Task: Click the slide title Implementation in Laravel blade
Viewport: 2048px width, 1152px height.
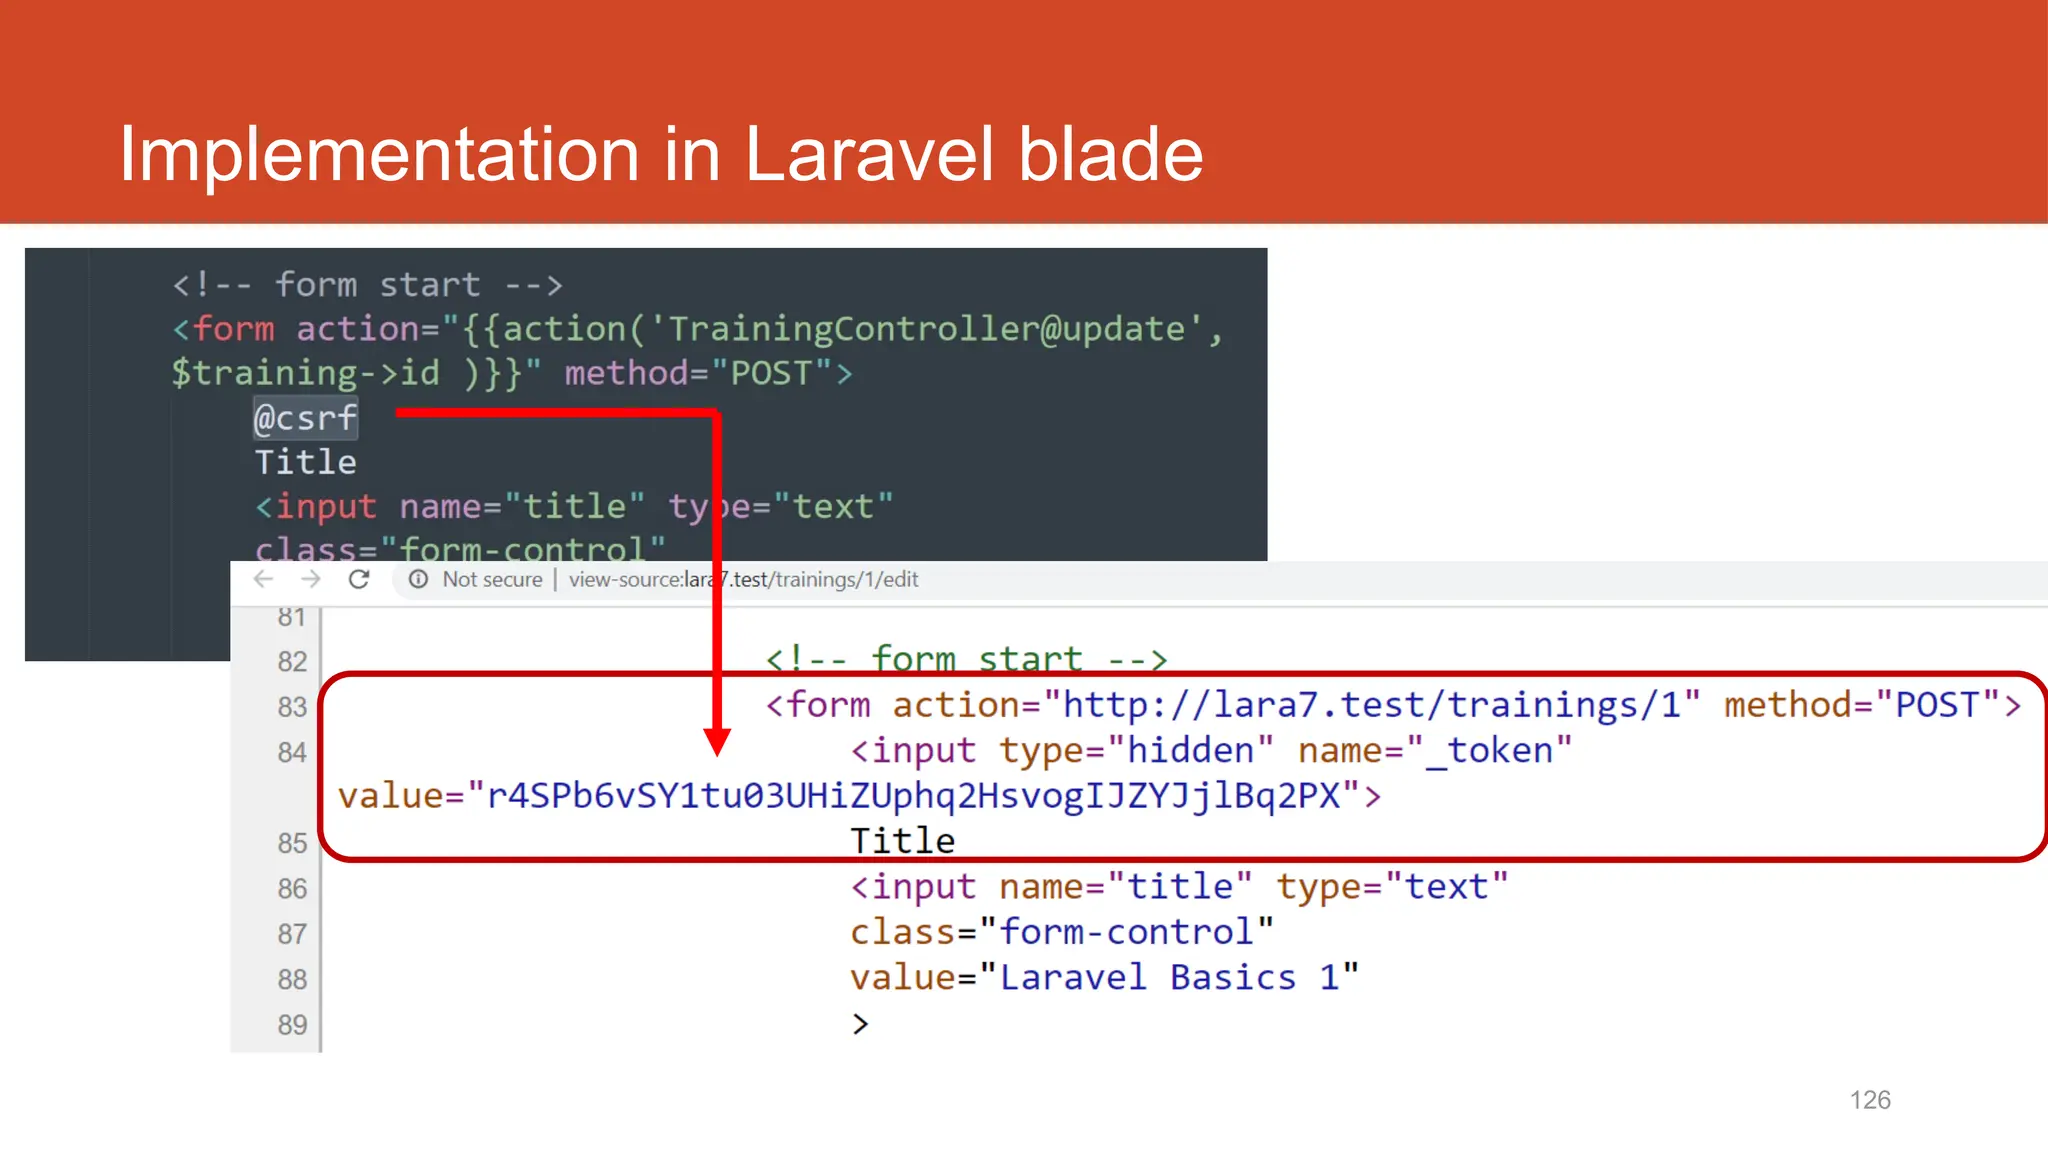Action: click(x=661, y=154)
